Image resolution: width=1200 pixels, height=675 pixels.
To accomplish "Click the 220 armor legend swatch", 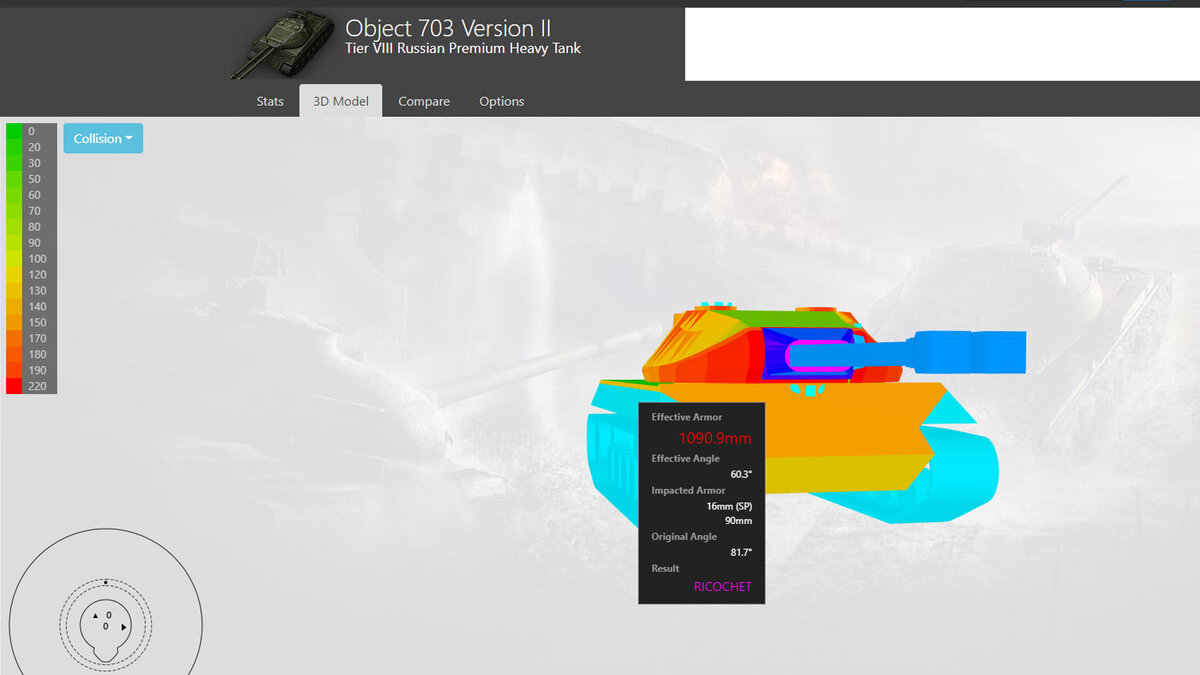I will tap(14, 386).
